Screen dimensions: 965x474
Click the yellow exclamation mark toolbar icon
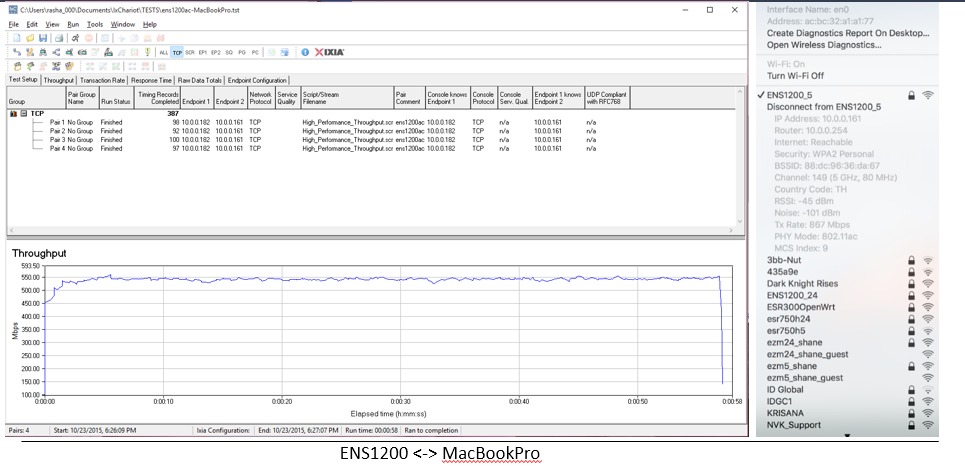tap(148, 52)
